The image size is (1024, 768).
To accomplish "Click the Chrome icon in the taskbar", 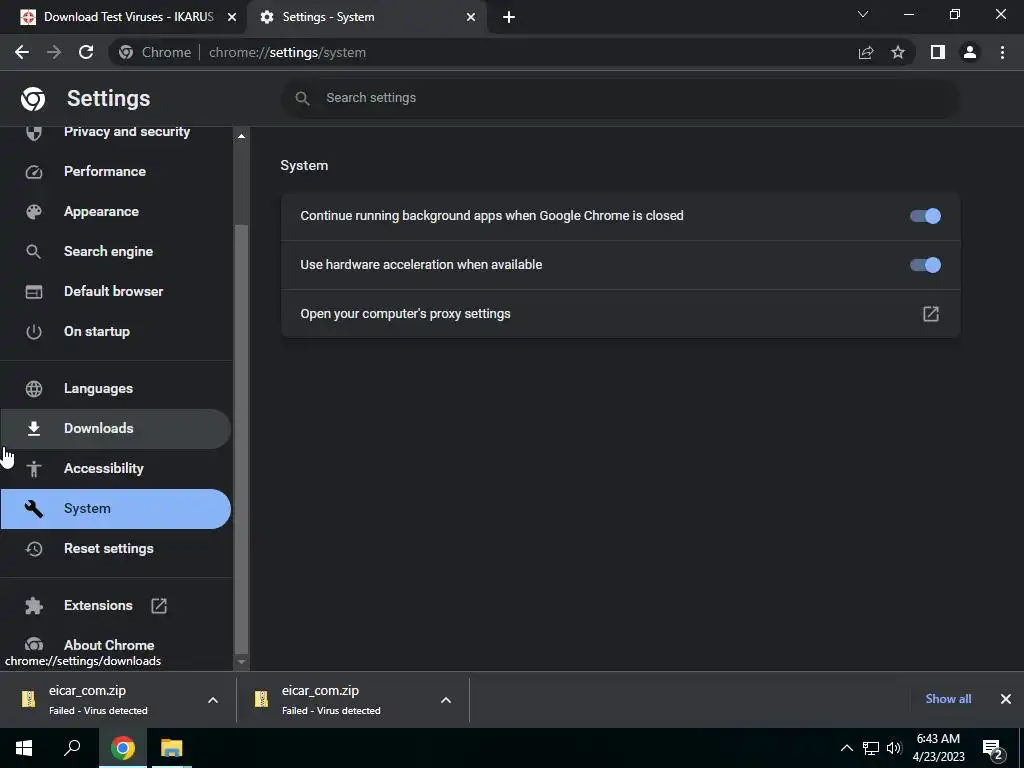I will pos(122,748).
